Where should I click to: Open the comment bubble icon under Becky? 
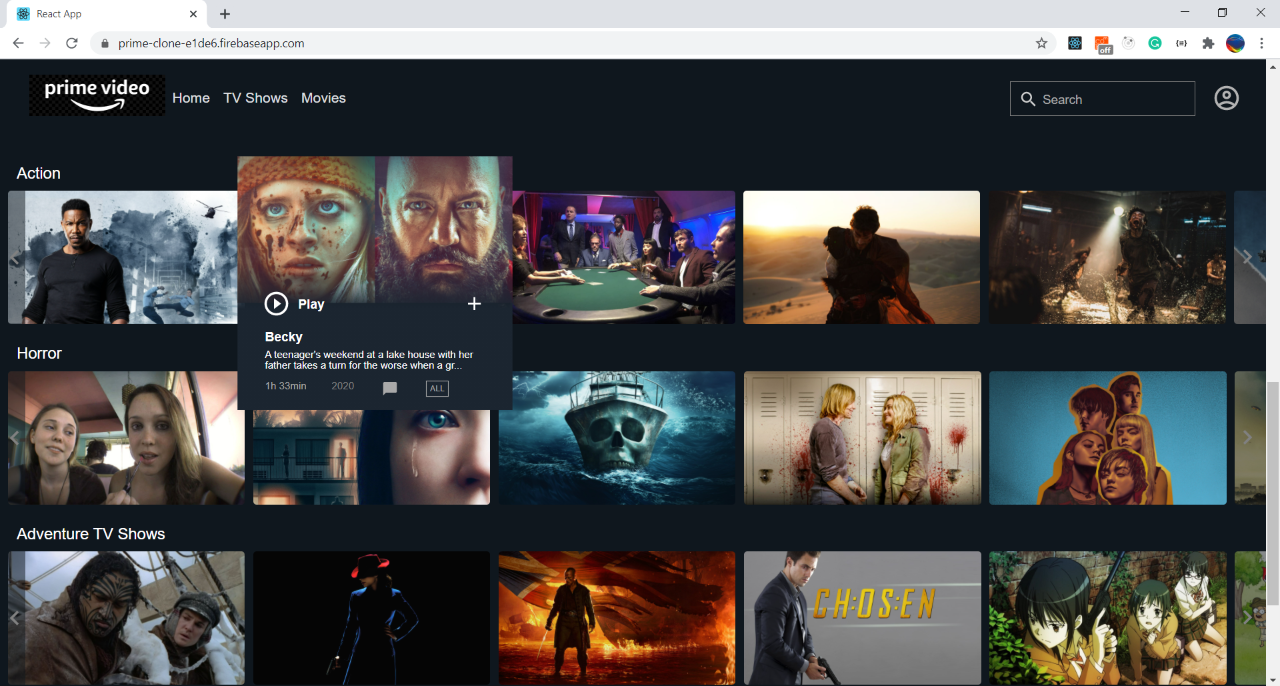pyautogui.click(x=390, y=388)
